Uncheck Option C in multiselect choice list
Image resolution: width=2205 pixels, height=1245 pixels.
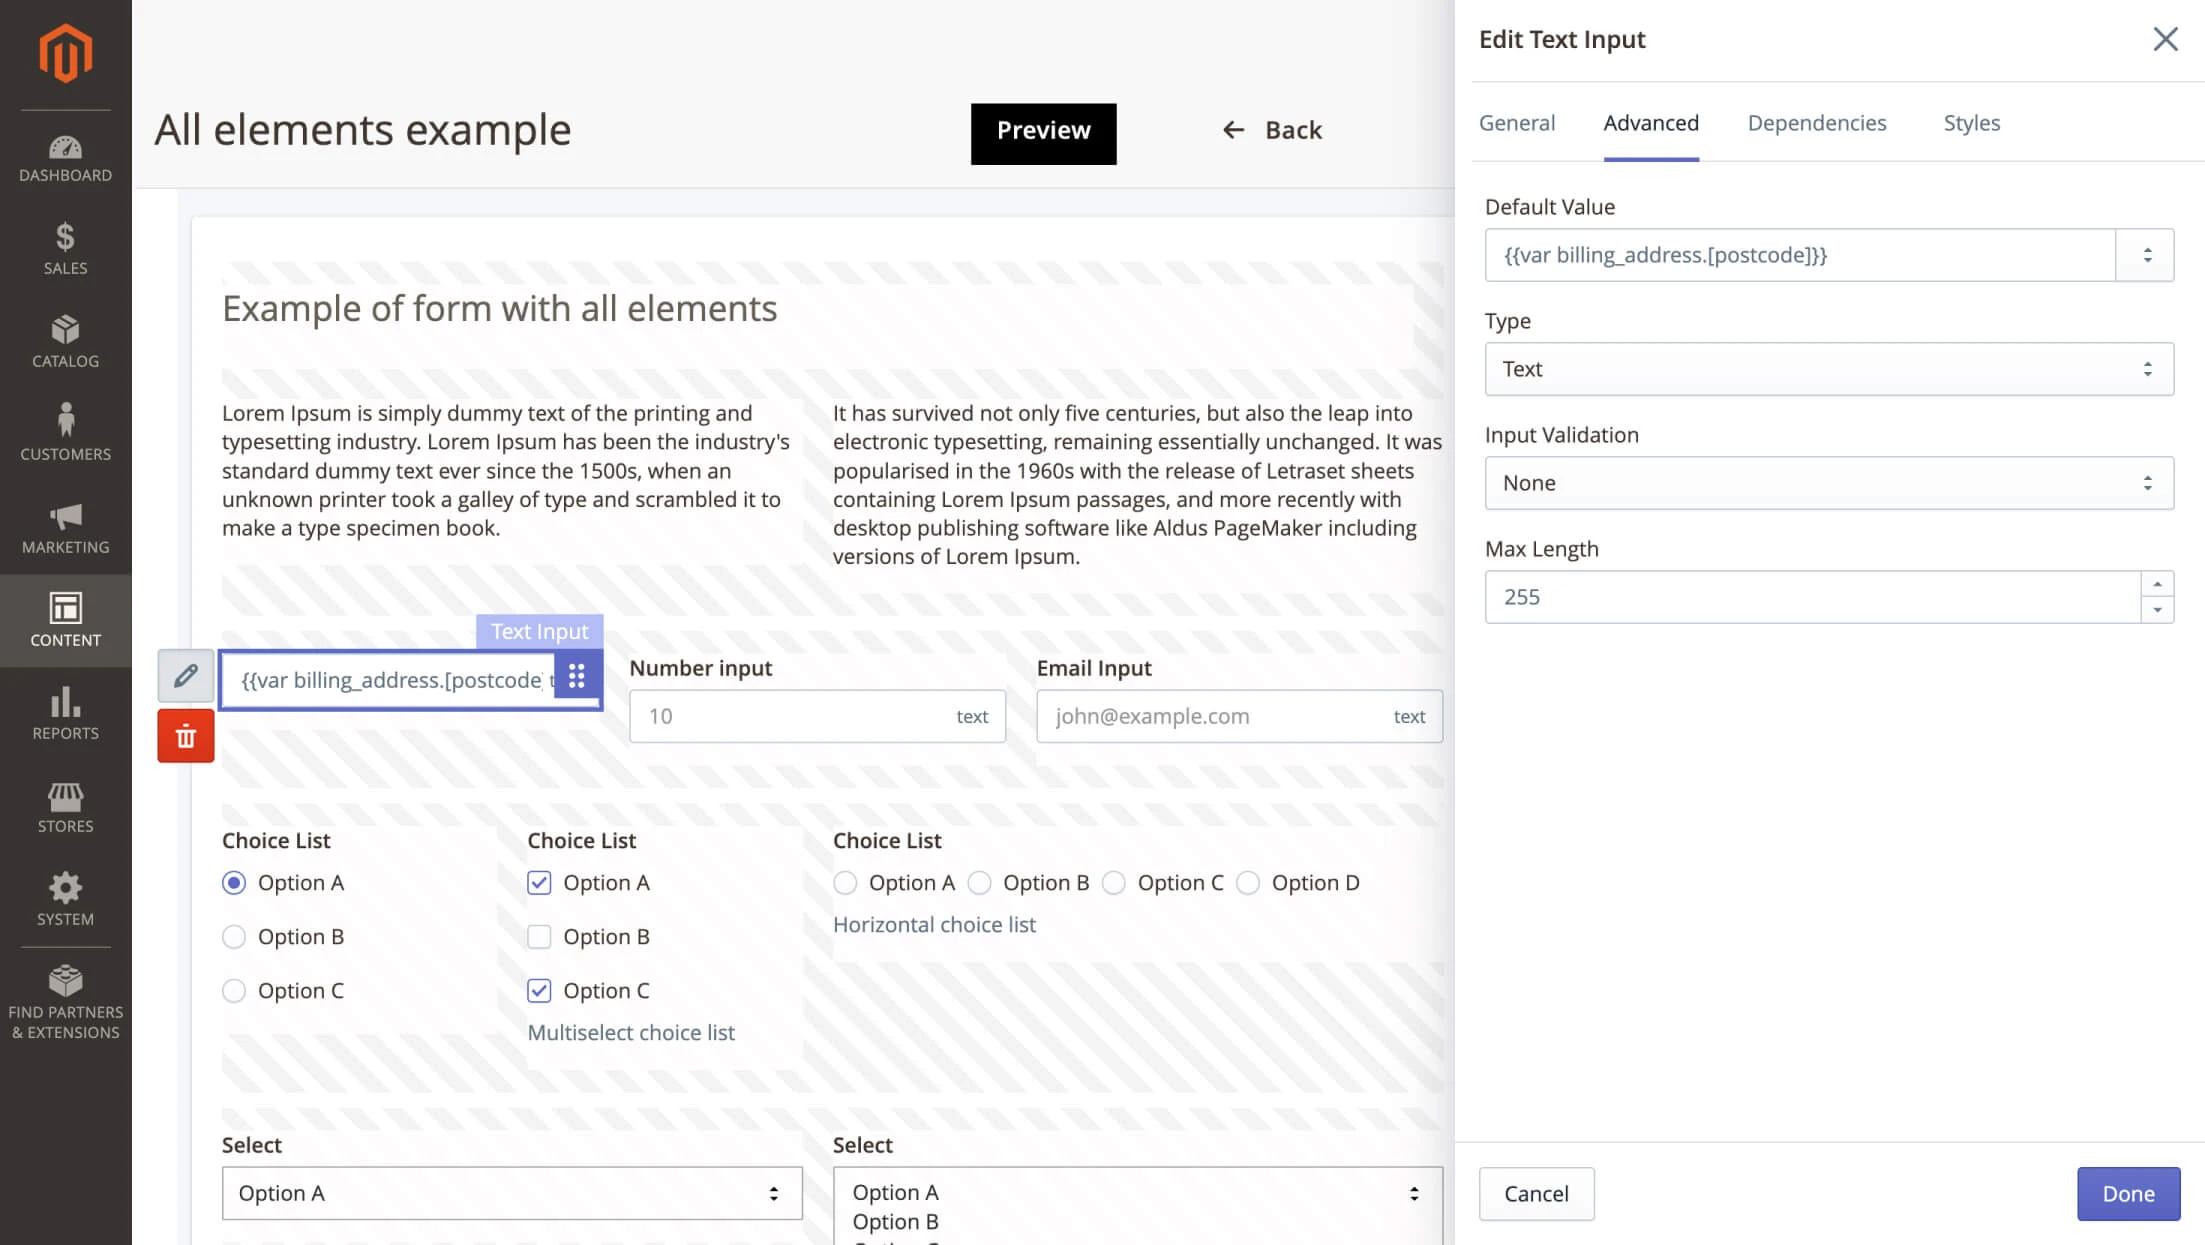click(x=539, y=990)
